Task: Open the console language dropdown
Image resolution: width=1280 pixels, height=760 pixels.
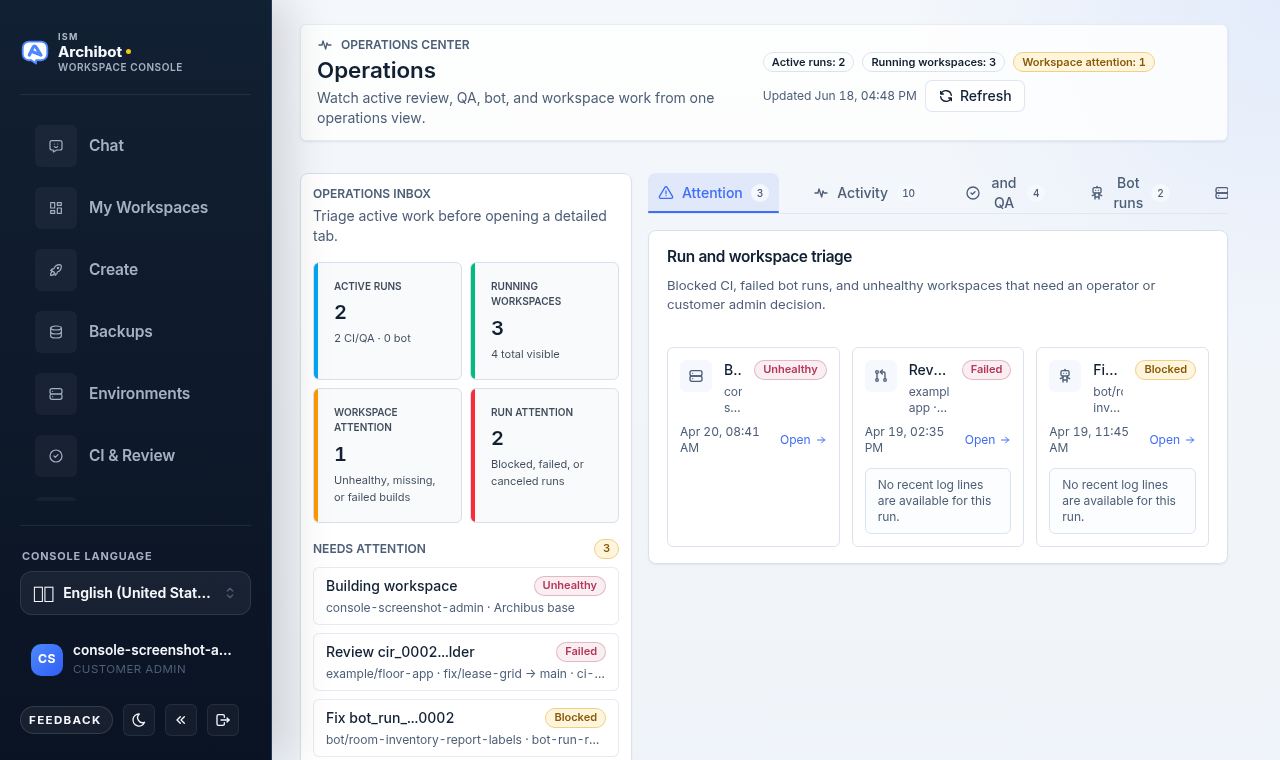Action: coord(135,593)
